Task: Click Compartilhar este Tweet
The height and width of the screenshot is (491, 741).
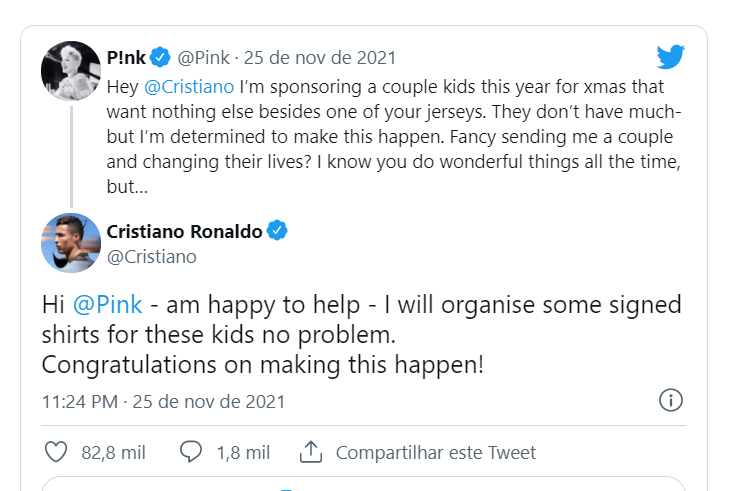Action: point(435,452)
